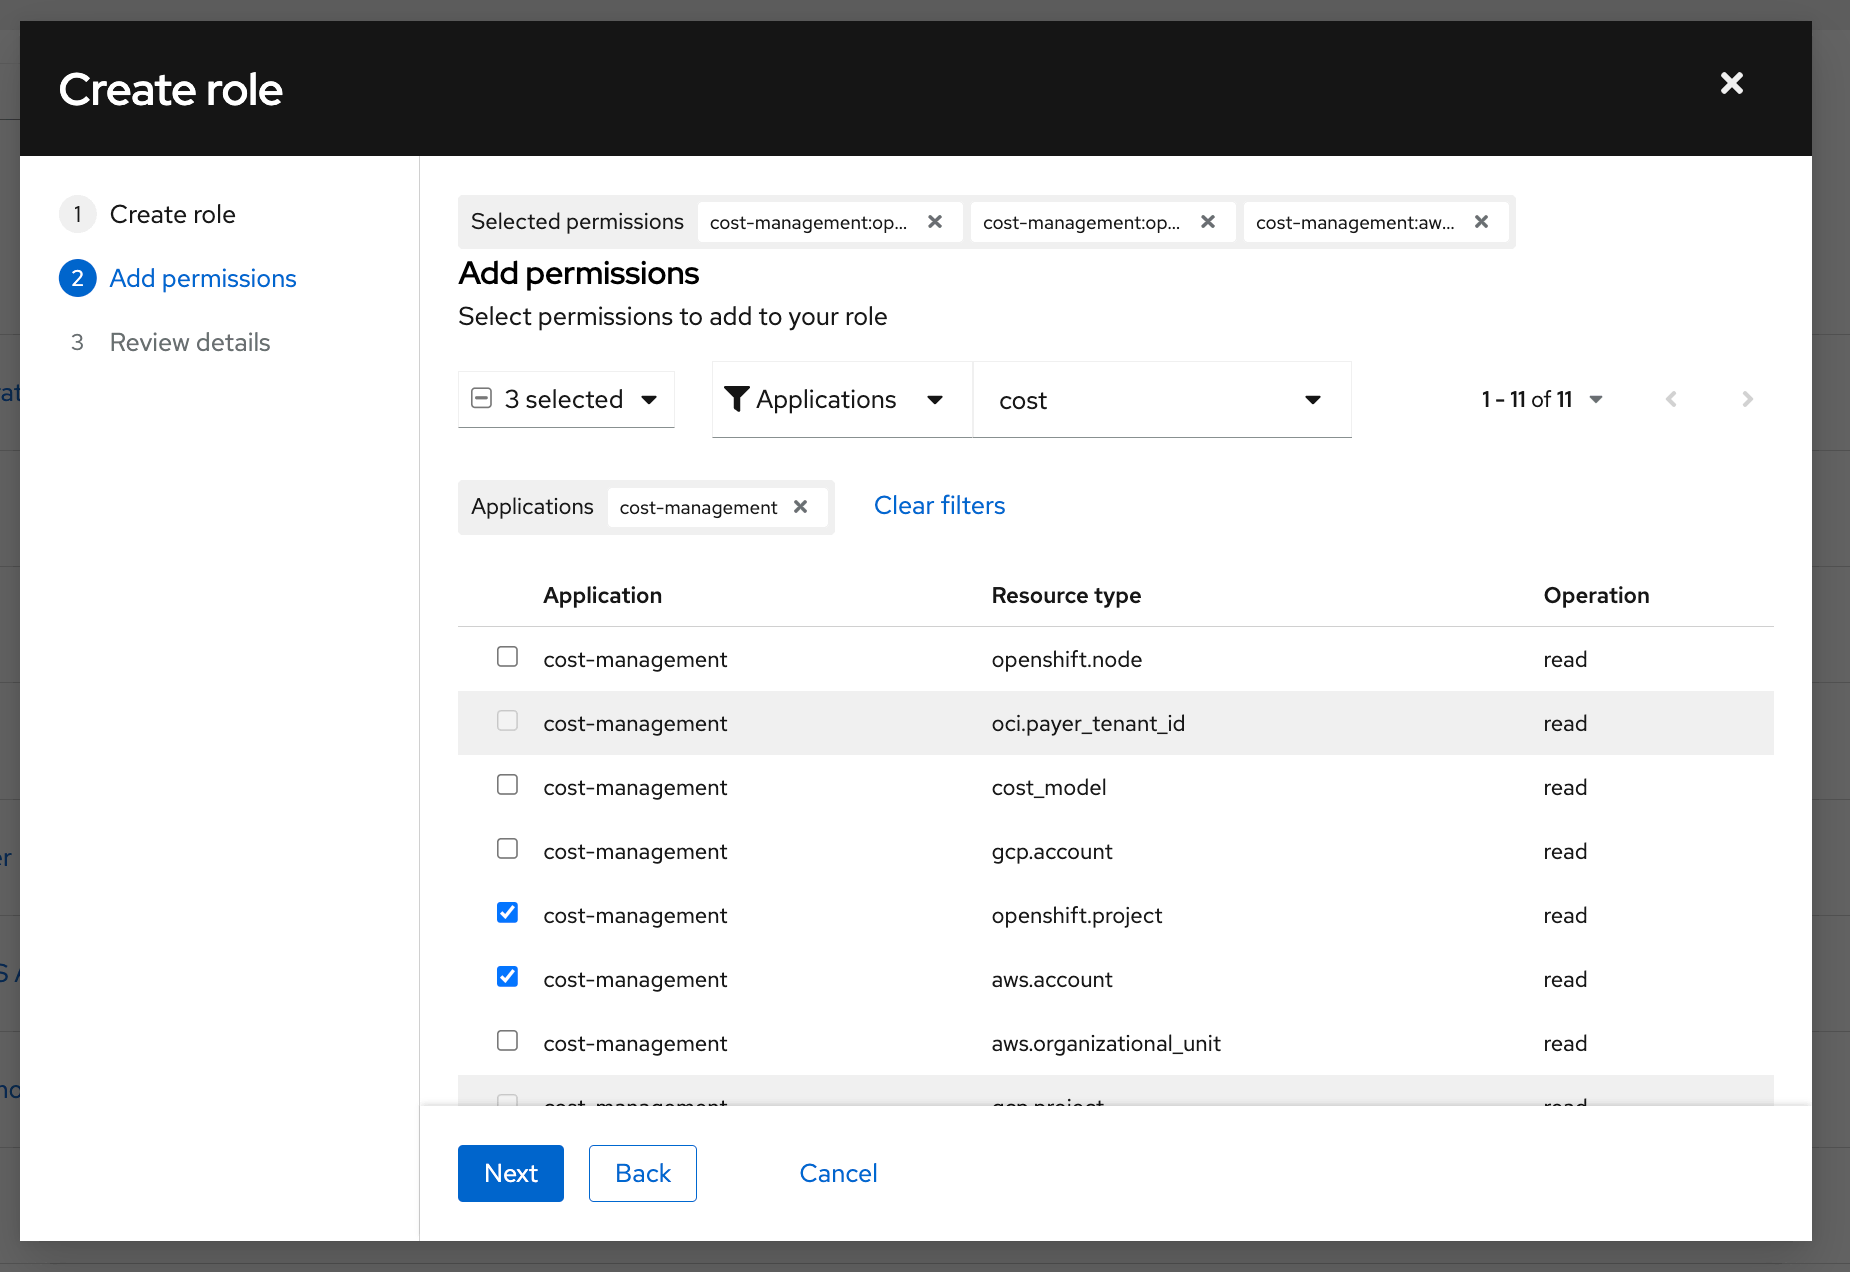This screenshot has width=1850, height=1272.
Task: Open the 3 selected bulk dropdown arrow
Action: 649,399
